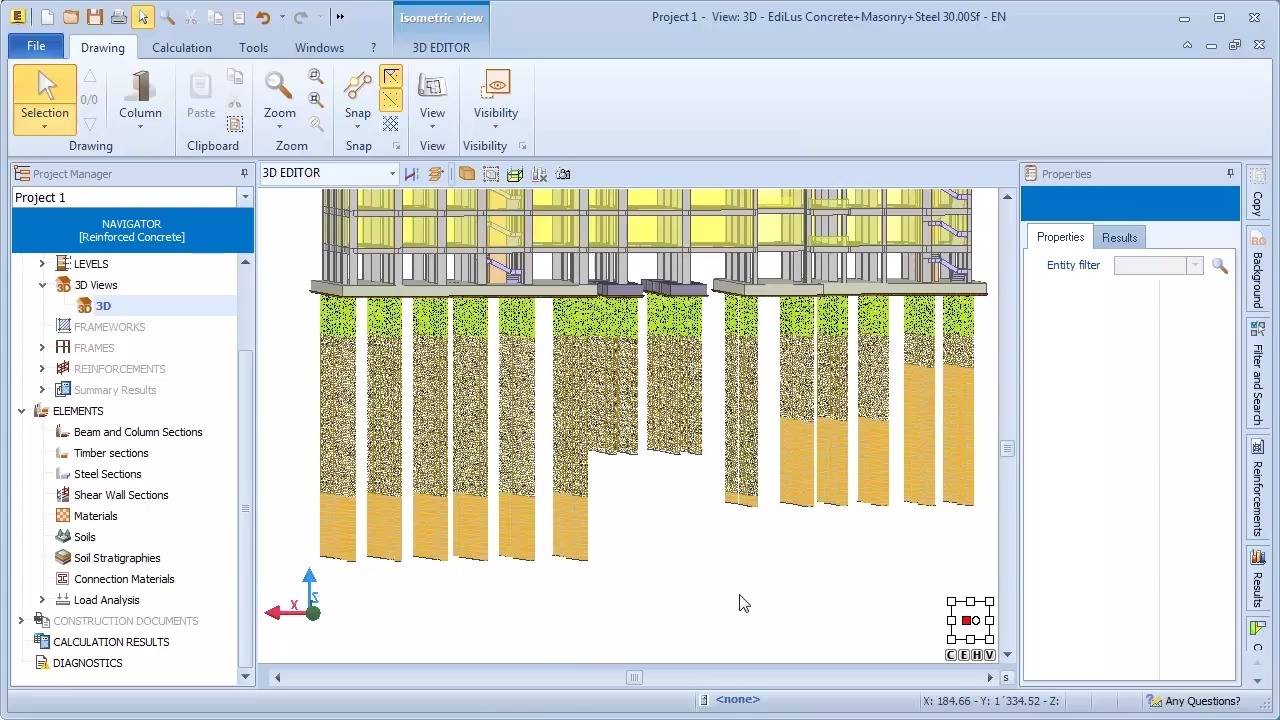The width and height of the screenshot is (1280, 720).
Task: Open the Filter and Search side panel
Action: pyautogui.click(x=1258, y=375)
